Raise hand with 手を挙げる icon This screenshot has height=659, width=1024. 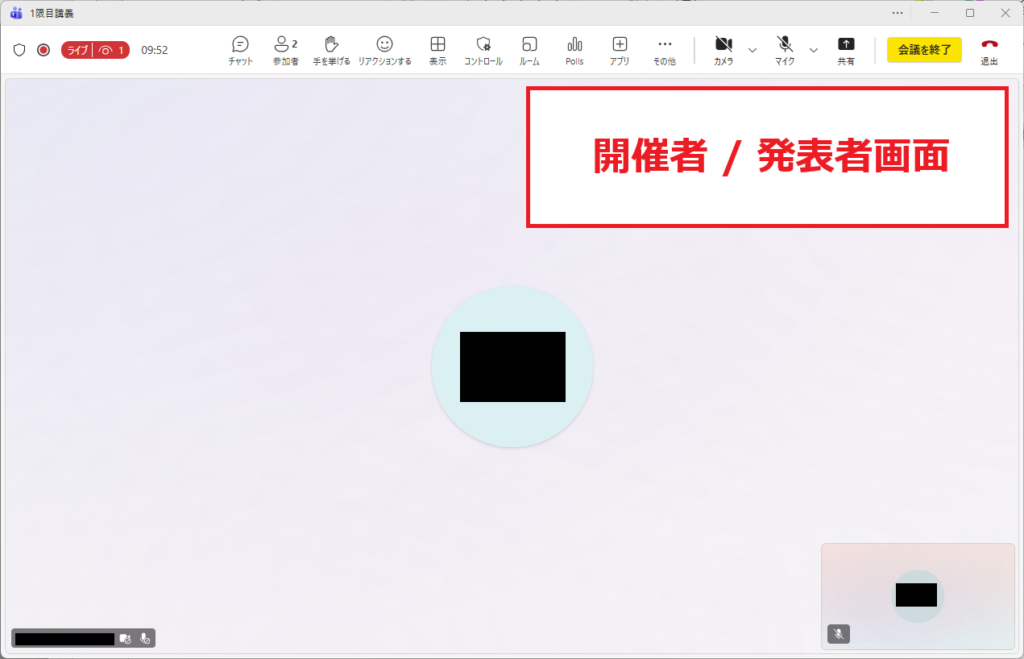click(x=333, y=50)
